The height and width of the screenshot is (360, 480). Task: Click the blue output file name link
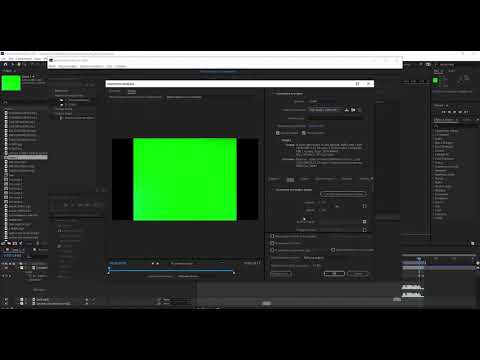pos(316,126)
